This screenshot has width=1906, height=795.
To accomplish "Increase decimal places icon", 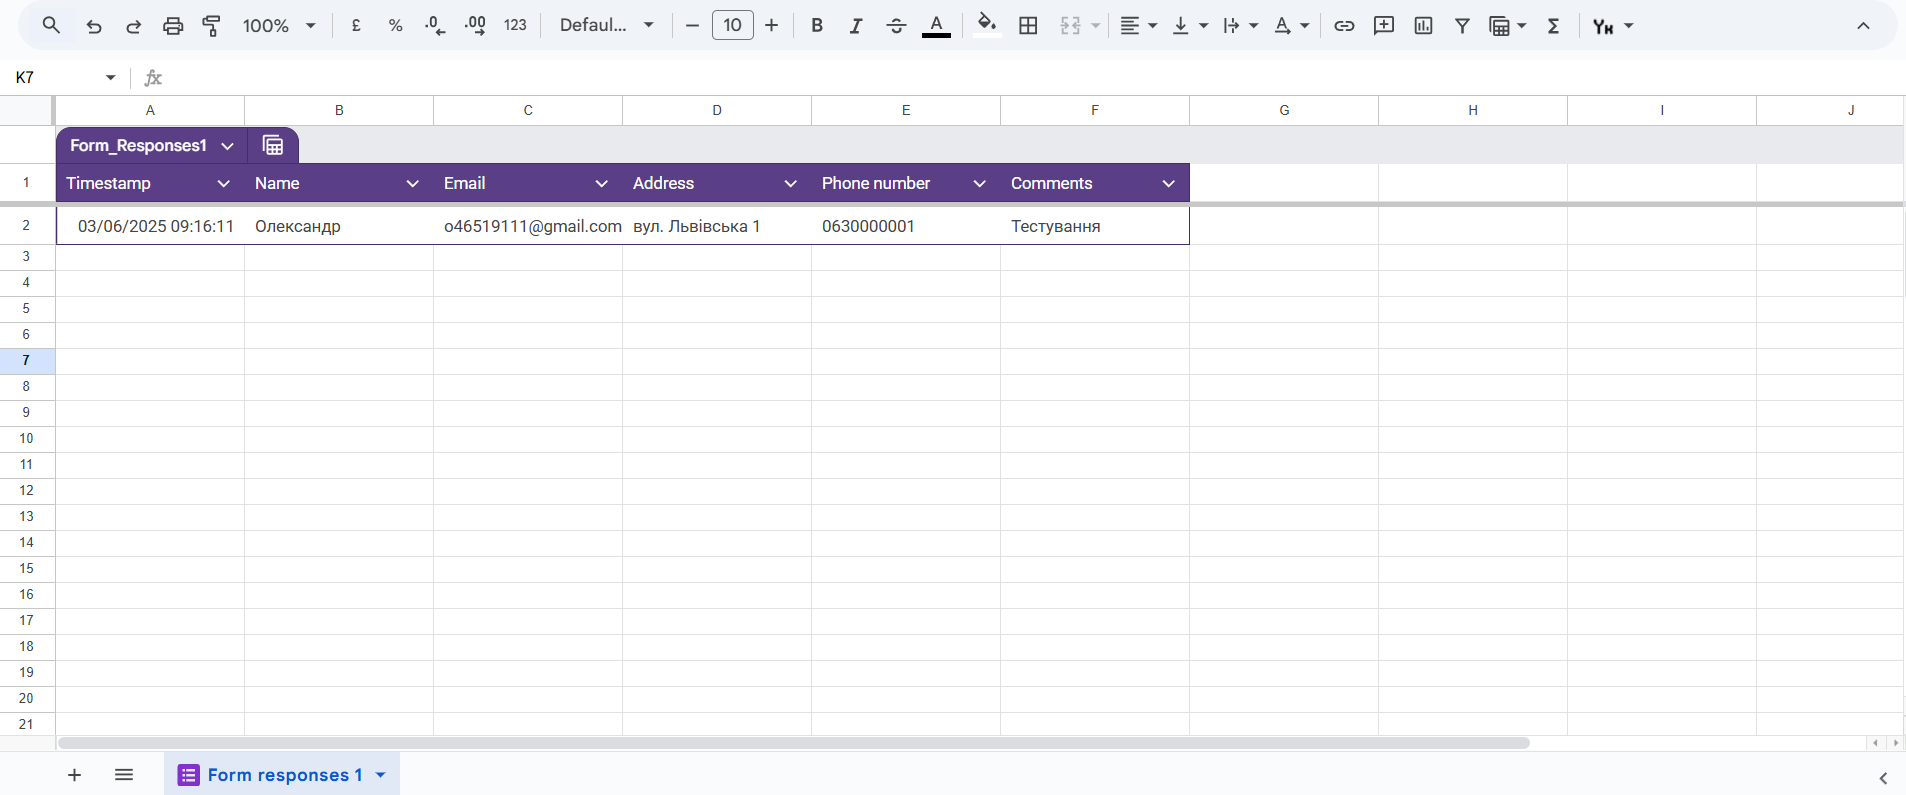I will point(476,26).
